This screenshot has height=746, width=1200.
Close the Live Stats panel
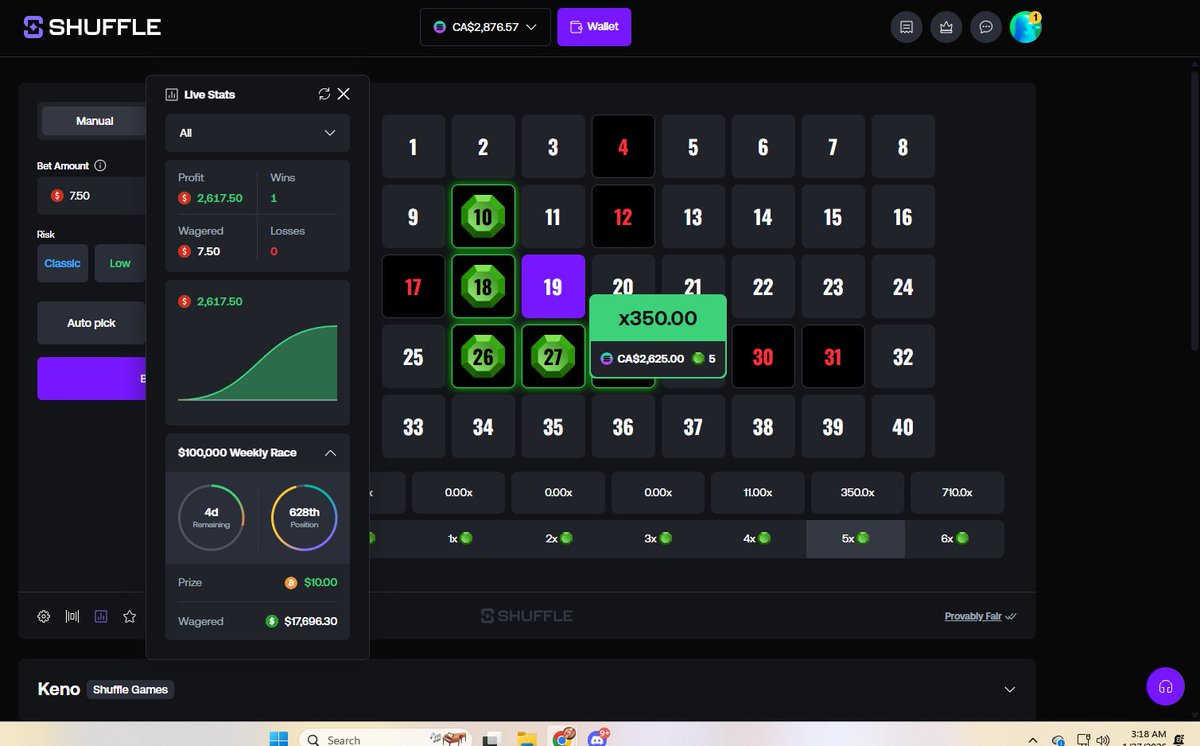343,94
